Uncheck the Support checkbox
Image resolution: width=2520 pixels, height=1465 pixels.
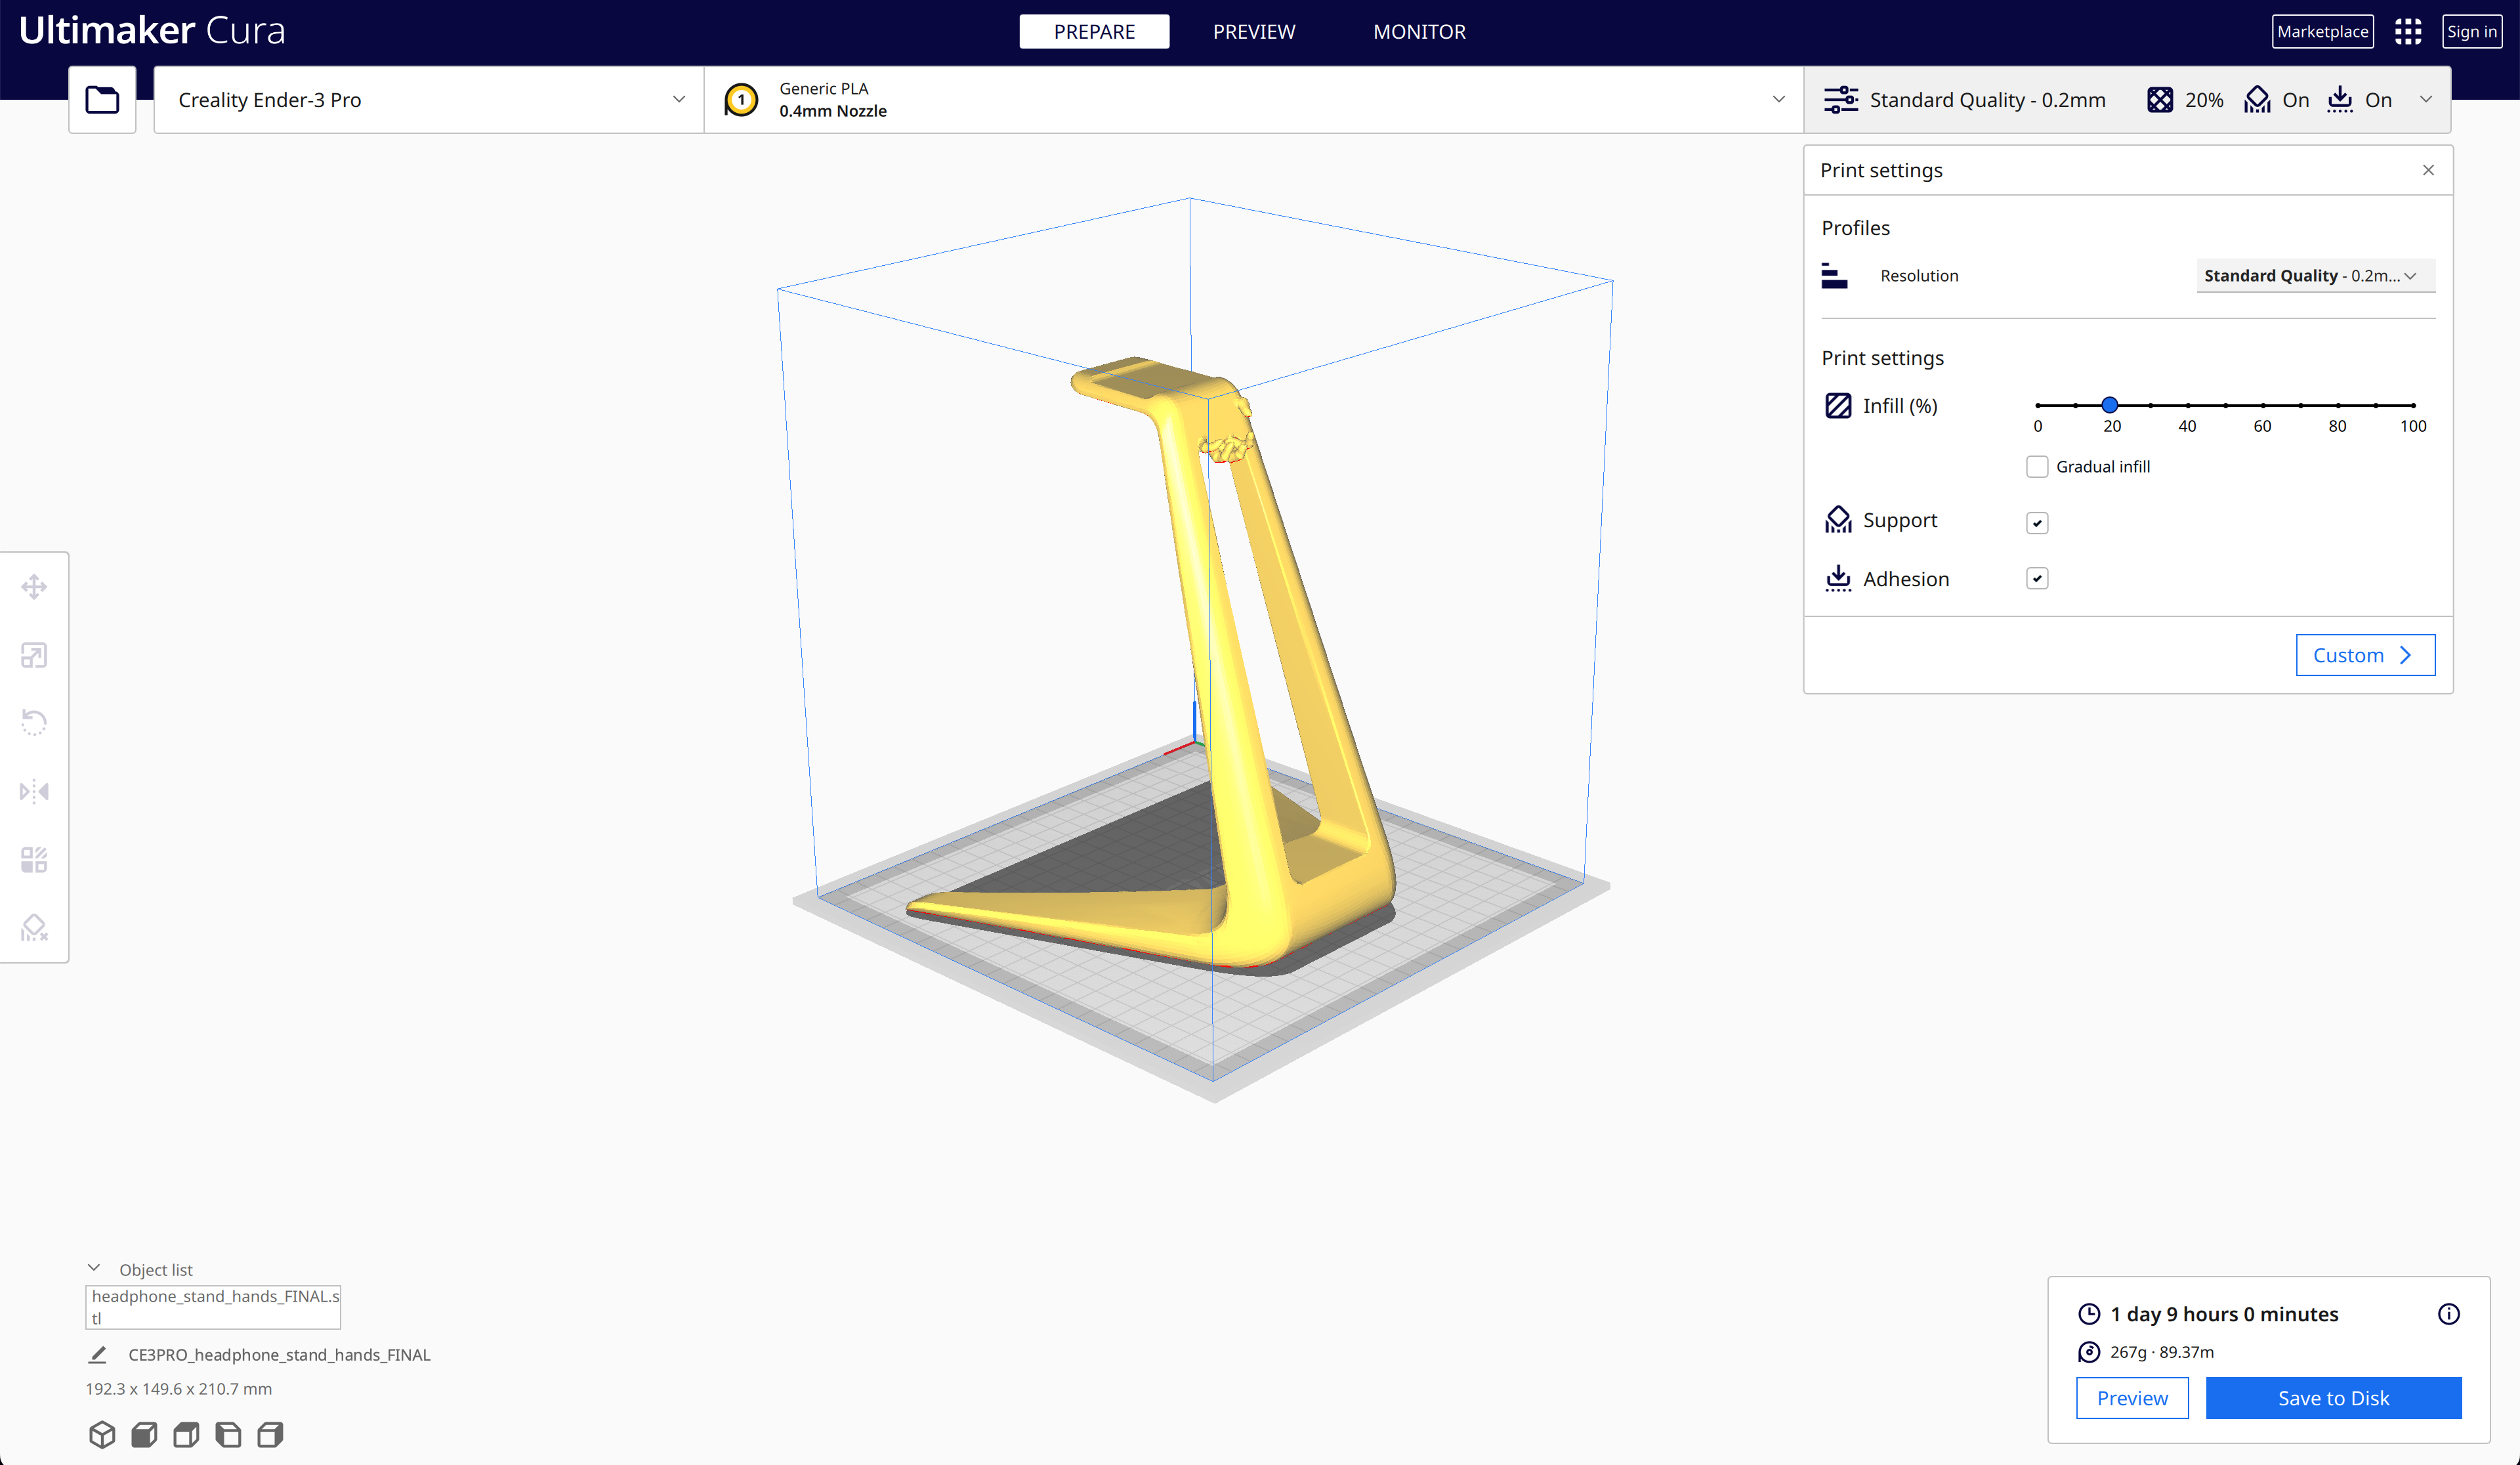point(2037,523)
